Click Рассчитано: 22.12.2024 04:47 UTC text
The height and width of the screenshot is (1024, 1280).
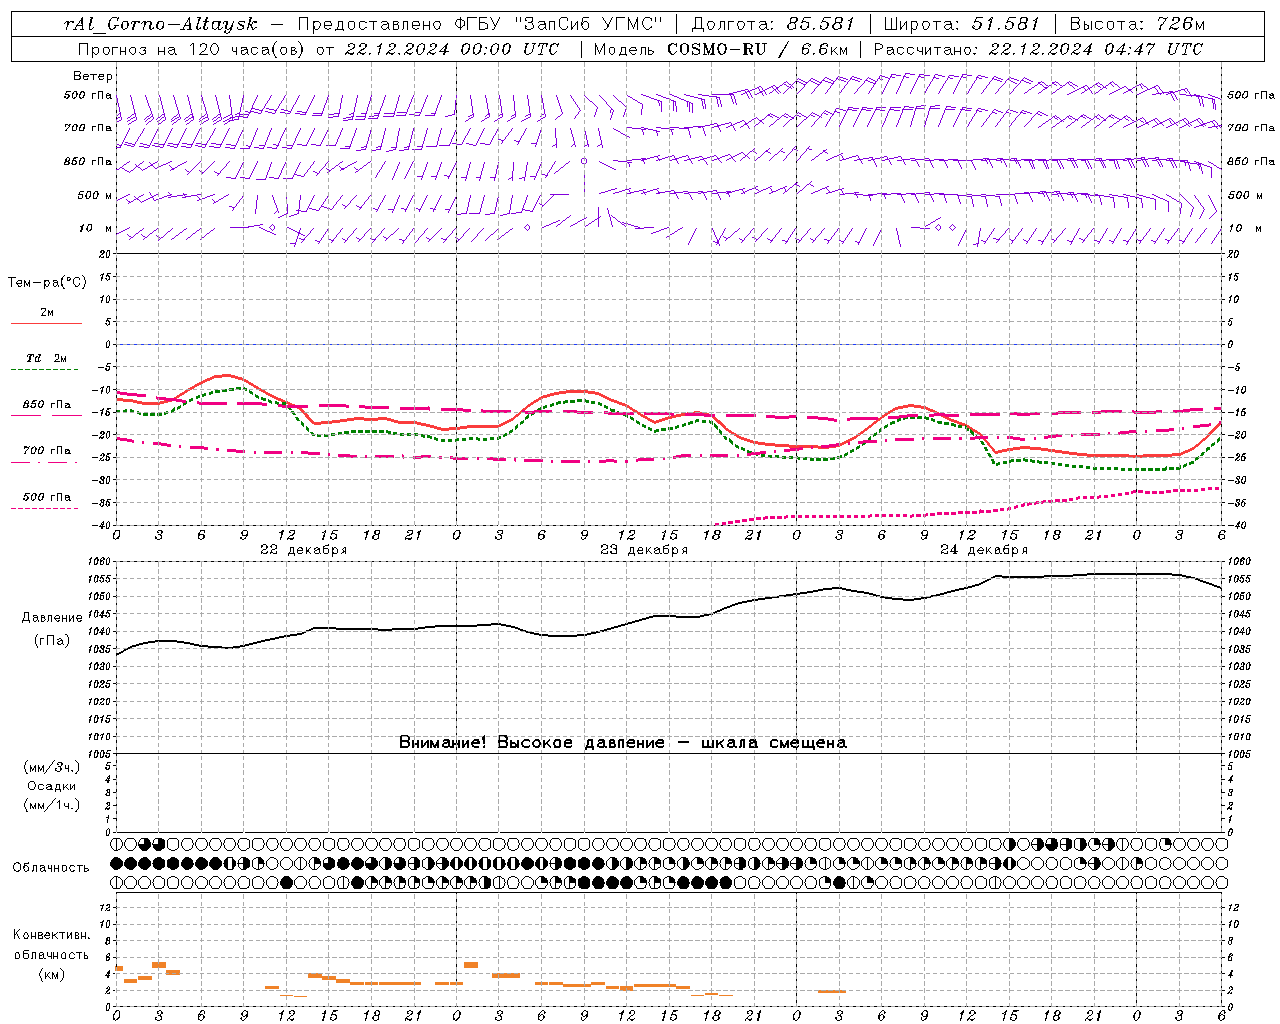[x=1038, y=49]
